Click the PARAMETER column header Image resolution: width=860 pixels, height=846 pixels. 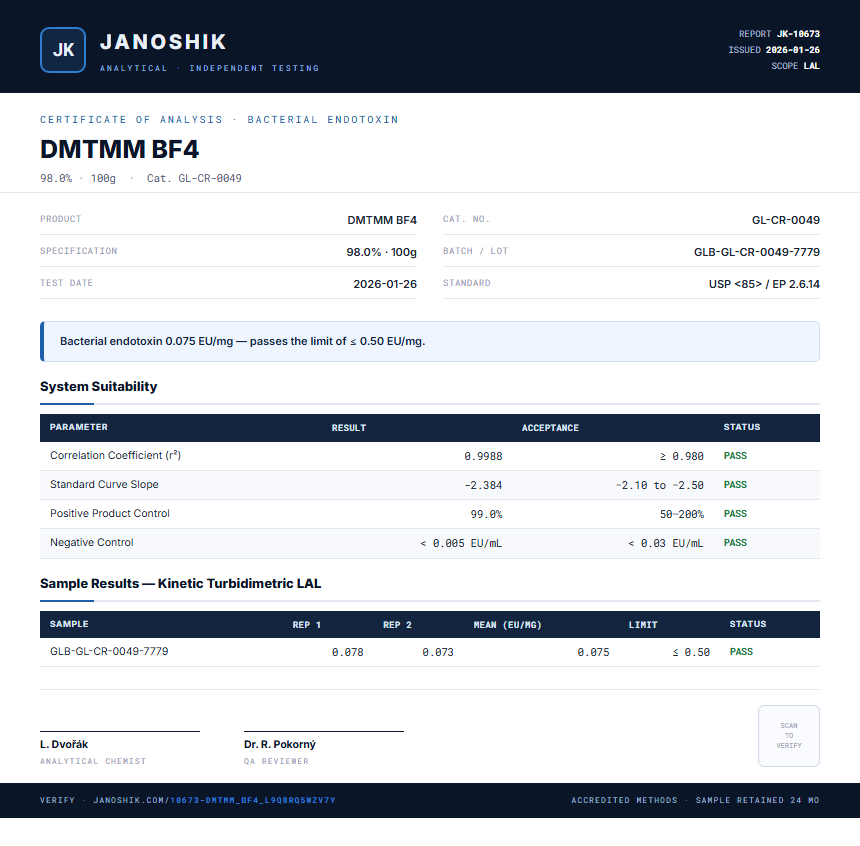point(78,427)
